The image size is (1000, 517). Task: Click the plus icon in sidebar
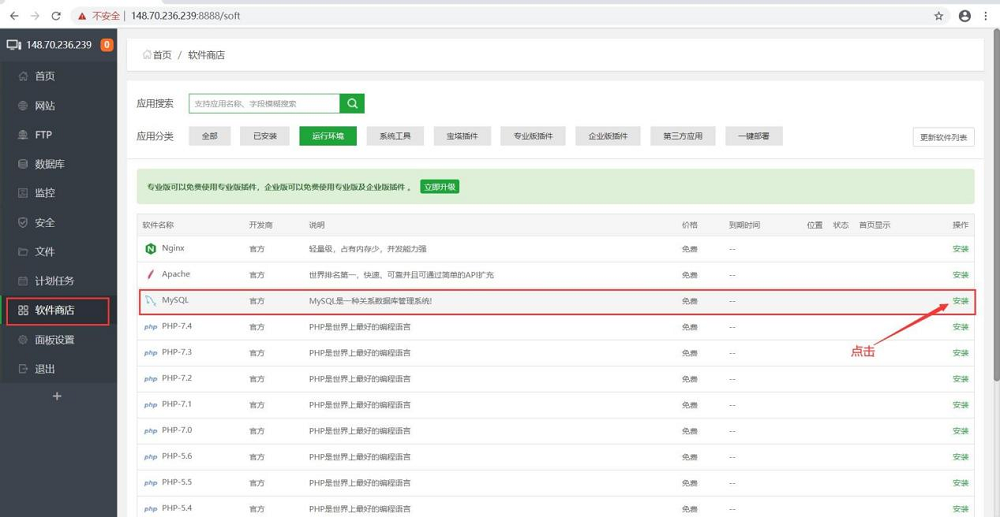point(57,396)
